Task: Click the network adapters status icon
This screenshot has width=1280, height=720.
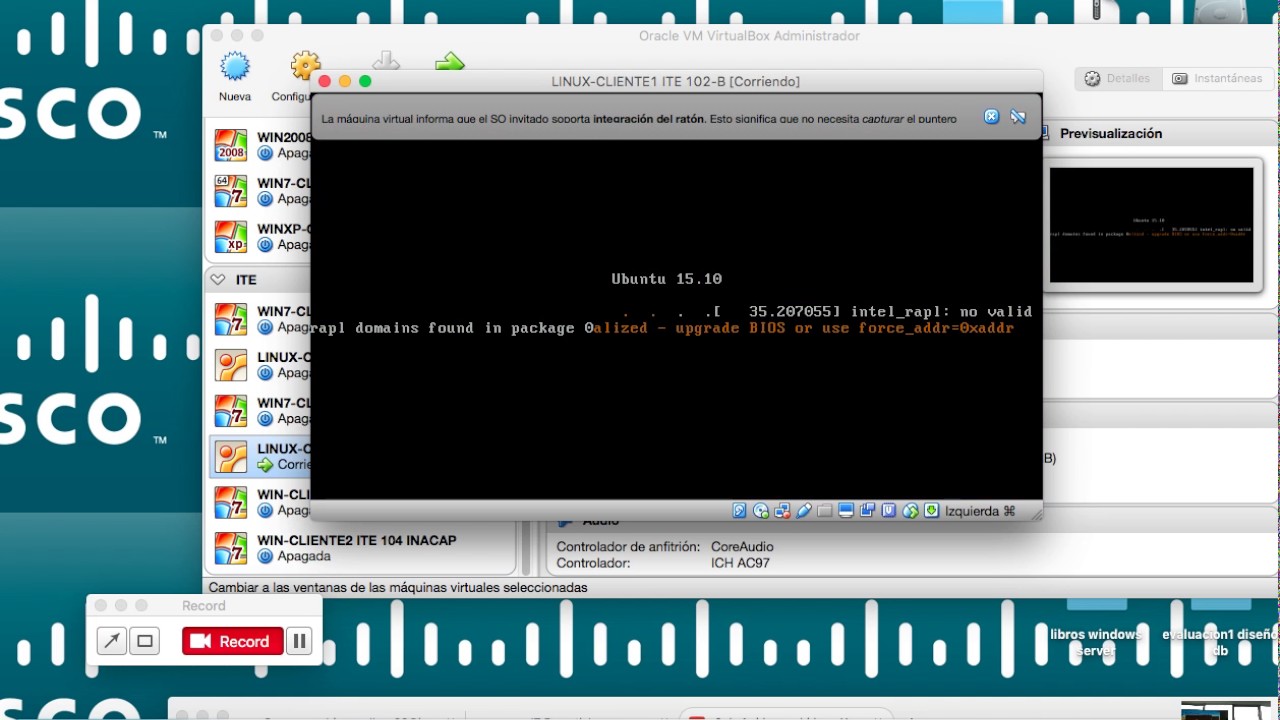Action: (782, 511)
